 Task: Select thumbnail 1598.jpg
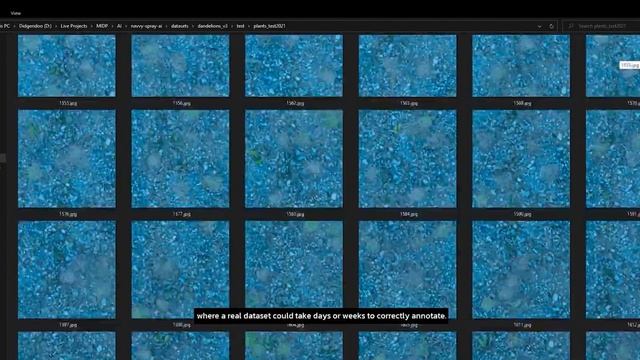click(x=180, y=270)
